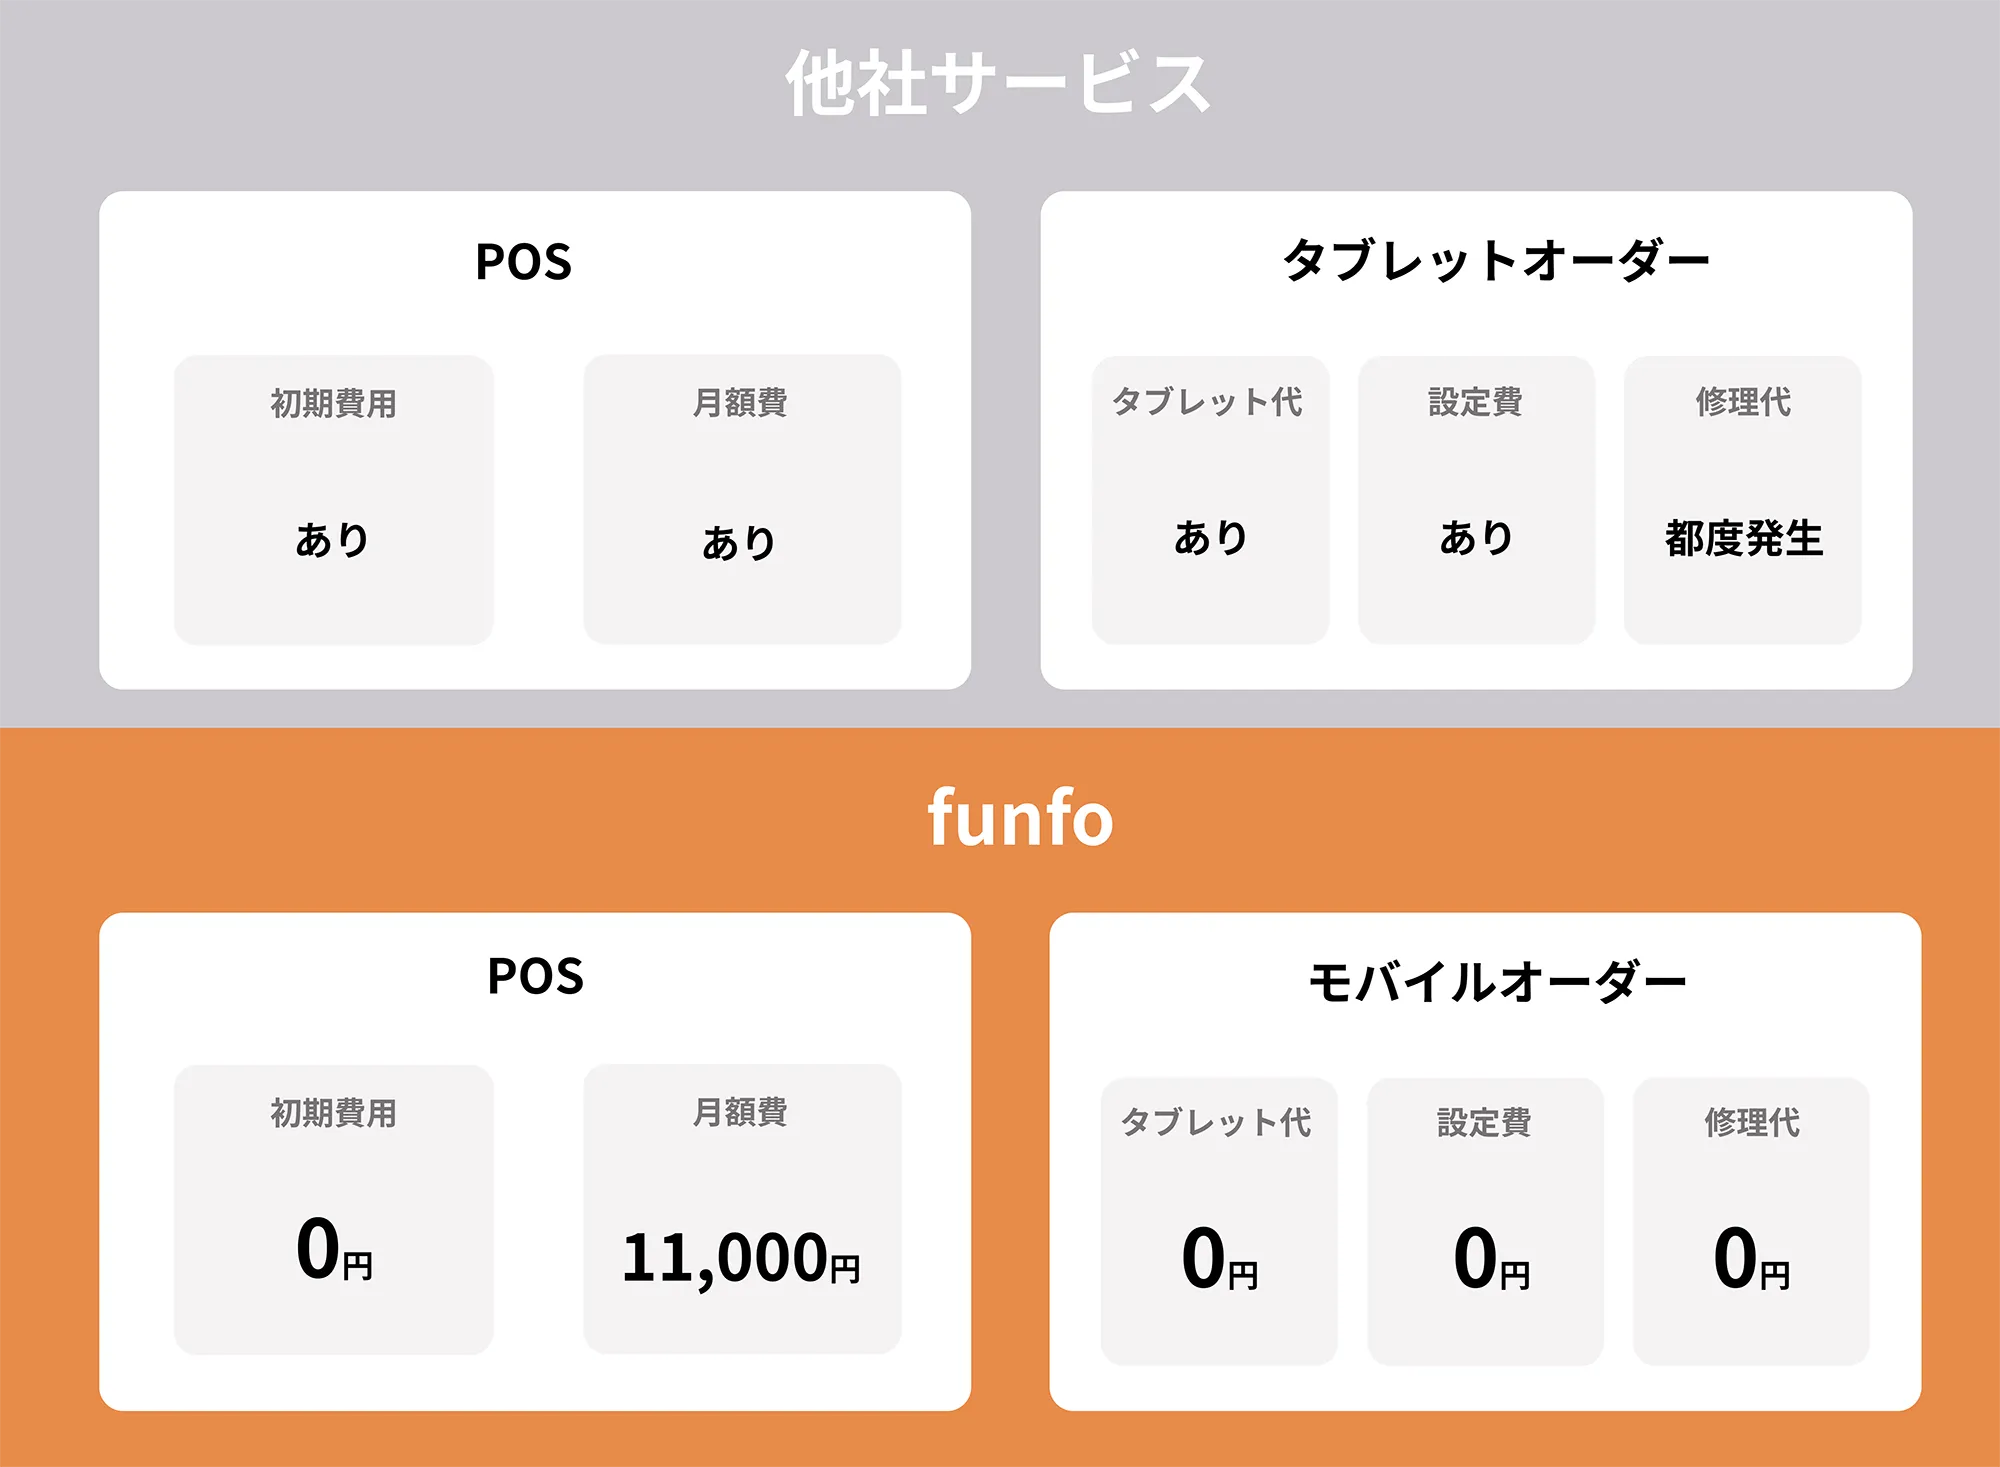Click あり under 他社サービス 月額費
2000x1467 pixels.
click(740, 543)
